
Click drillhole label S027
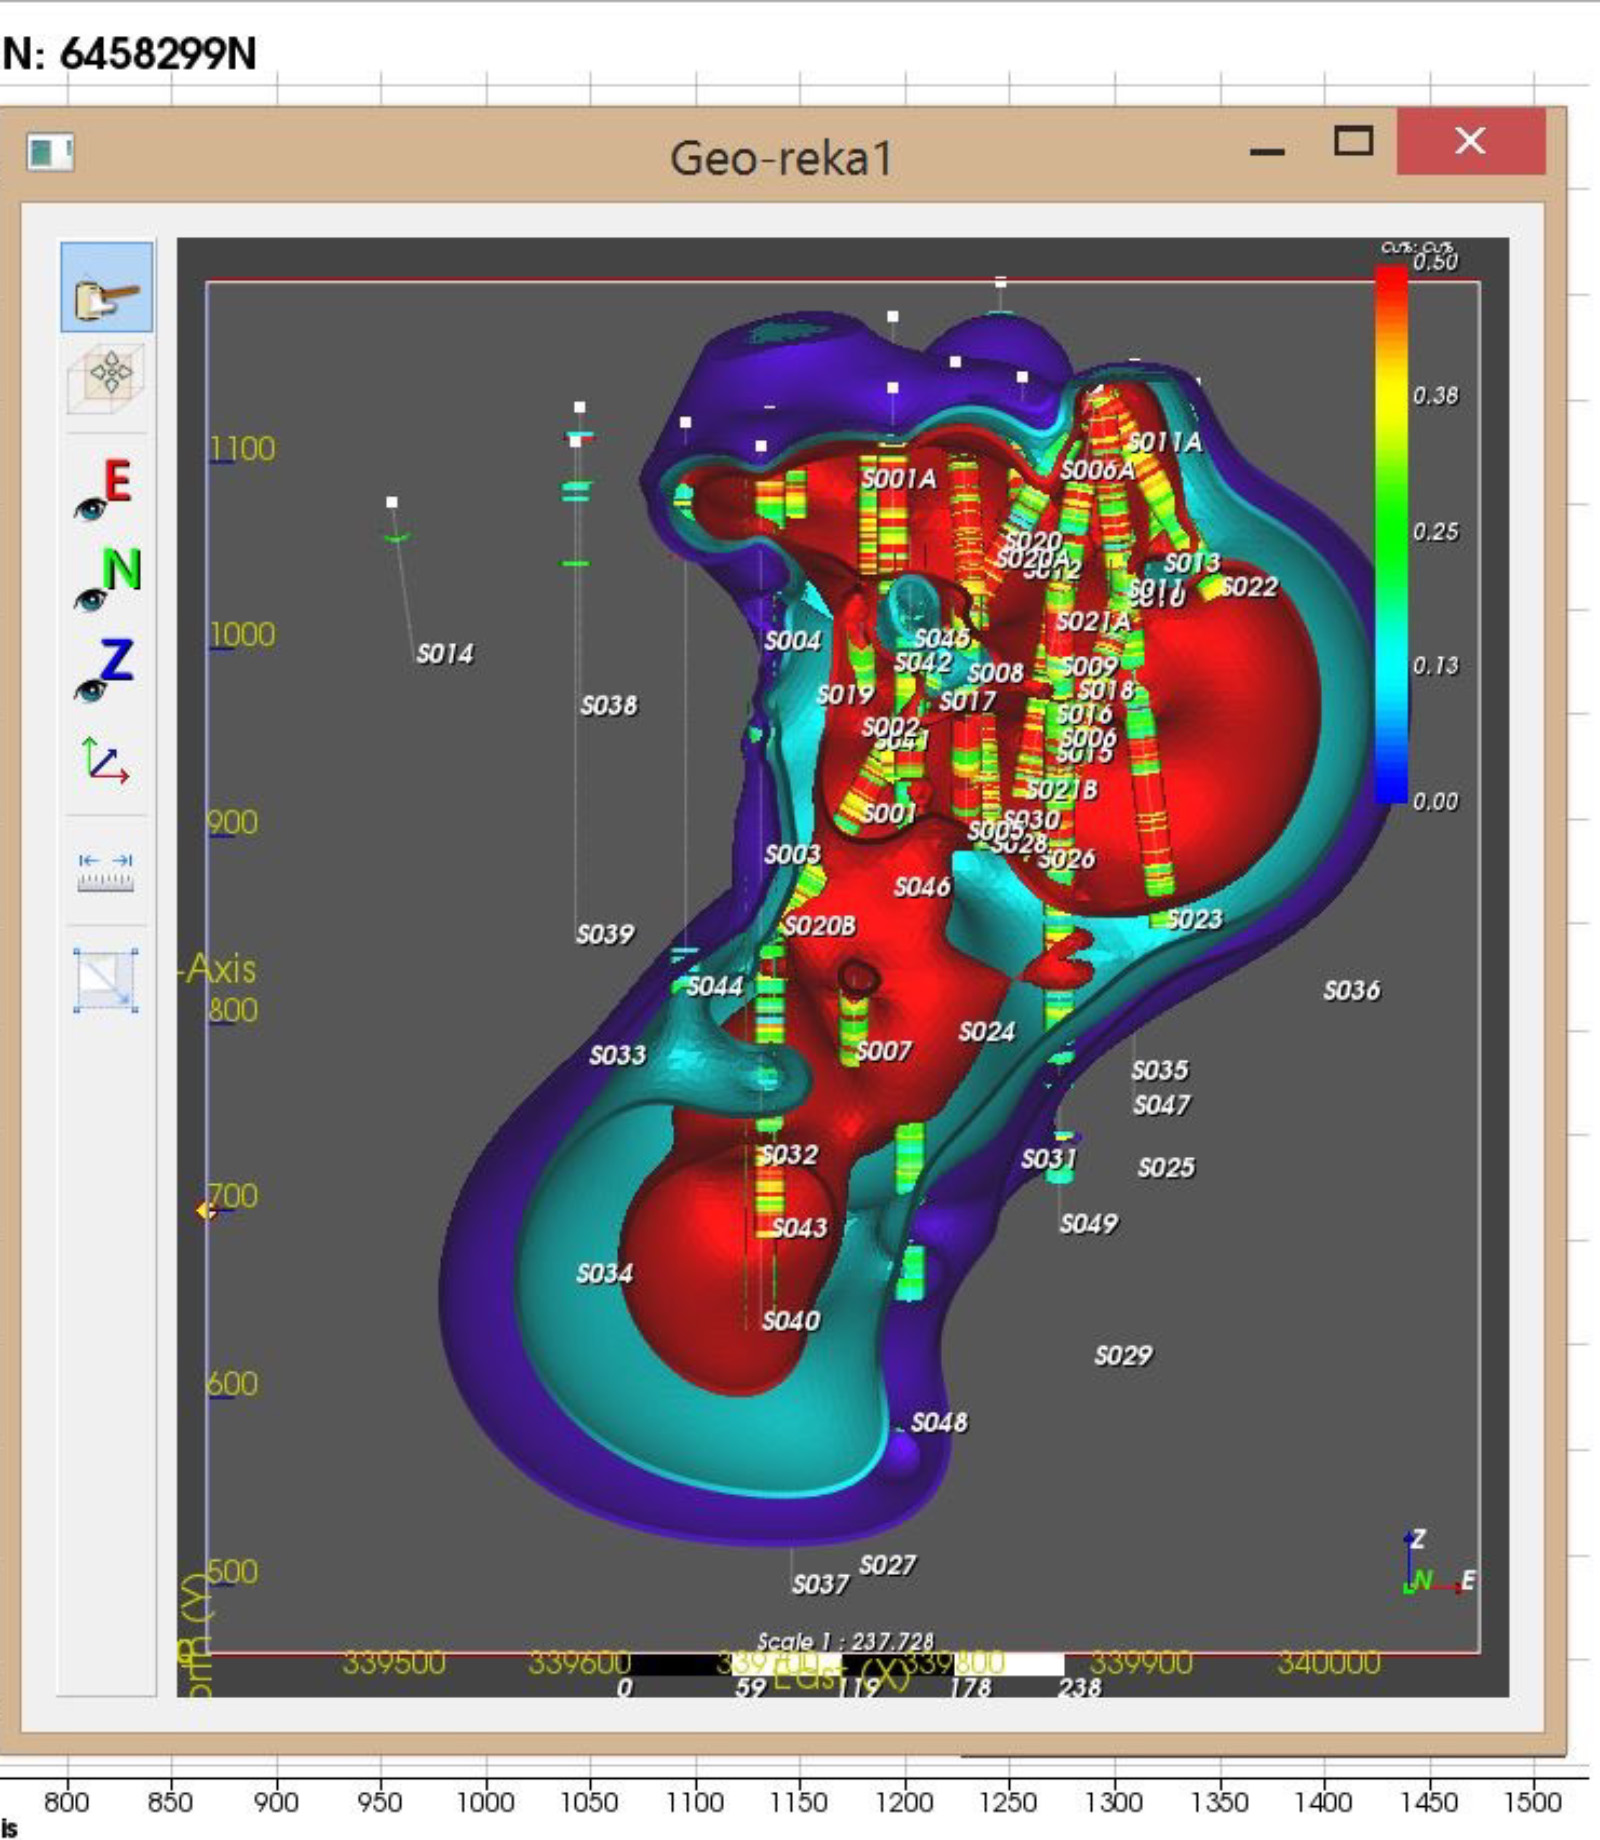(887, 1565)
